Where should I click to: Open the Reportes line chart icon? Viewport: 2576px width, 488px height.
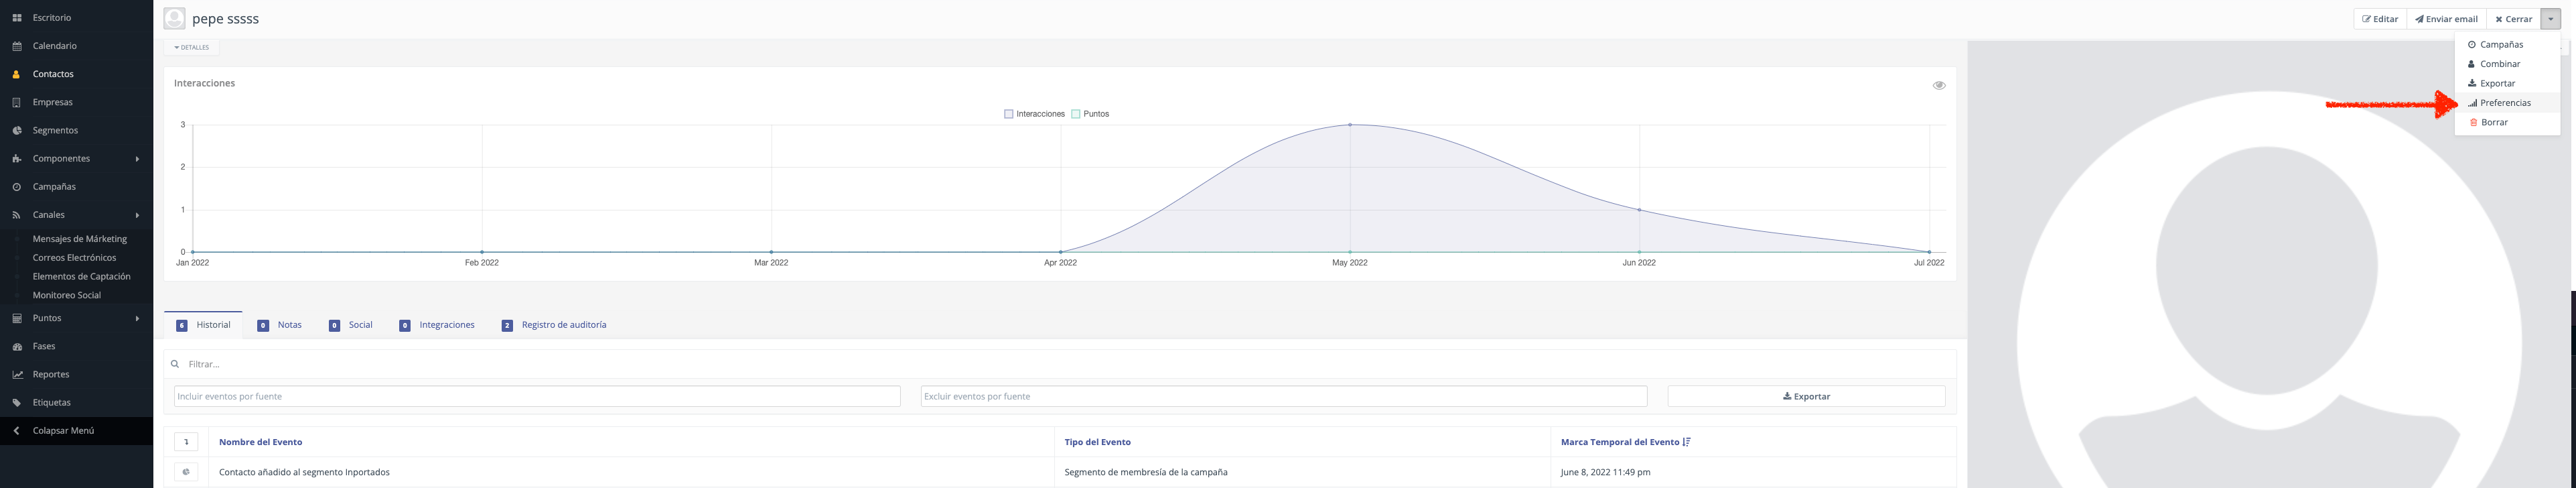click(x=17, y=374)
